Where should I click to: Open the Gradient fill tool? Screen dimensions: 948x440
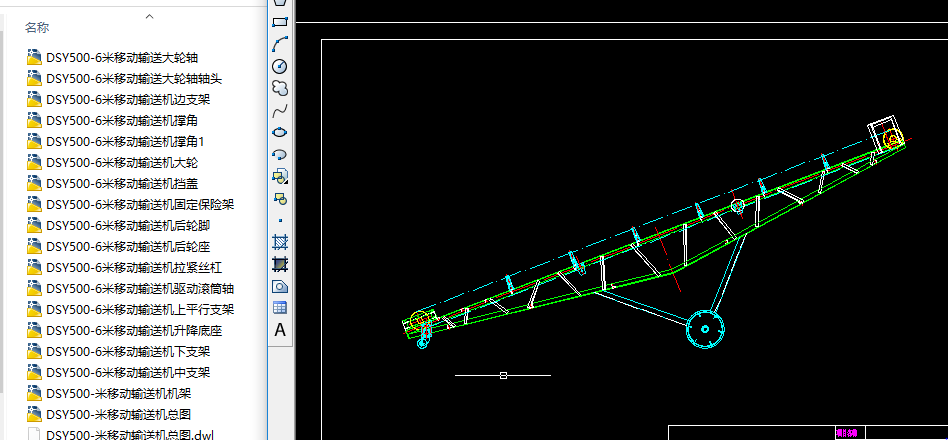pos(280,264)
